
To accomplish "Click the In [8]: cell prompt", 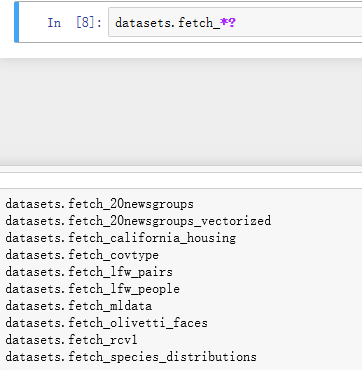I will click(x=74, y=23).
